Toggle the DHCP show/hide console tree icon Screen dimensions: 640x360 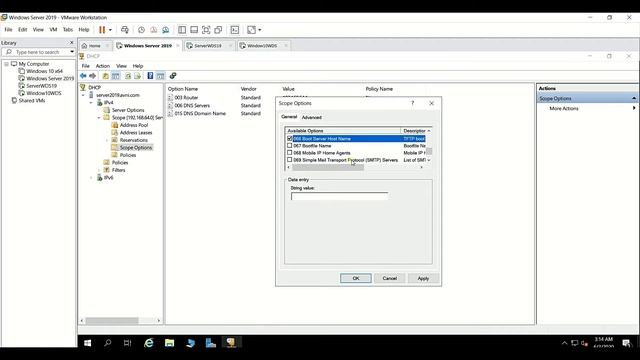point(116,76)
